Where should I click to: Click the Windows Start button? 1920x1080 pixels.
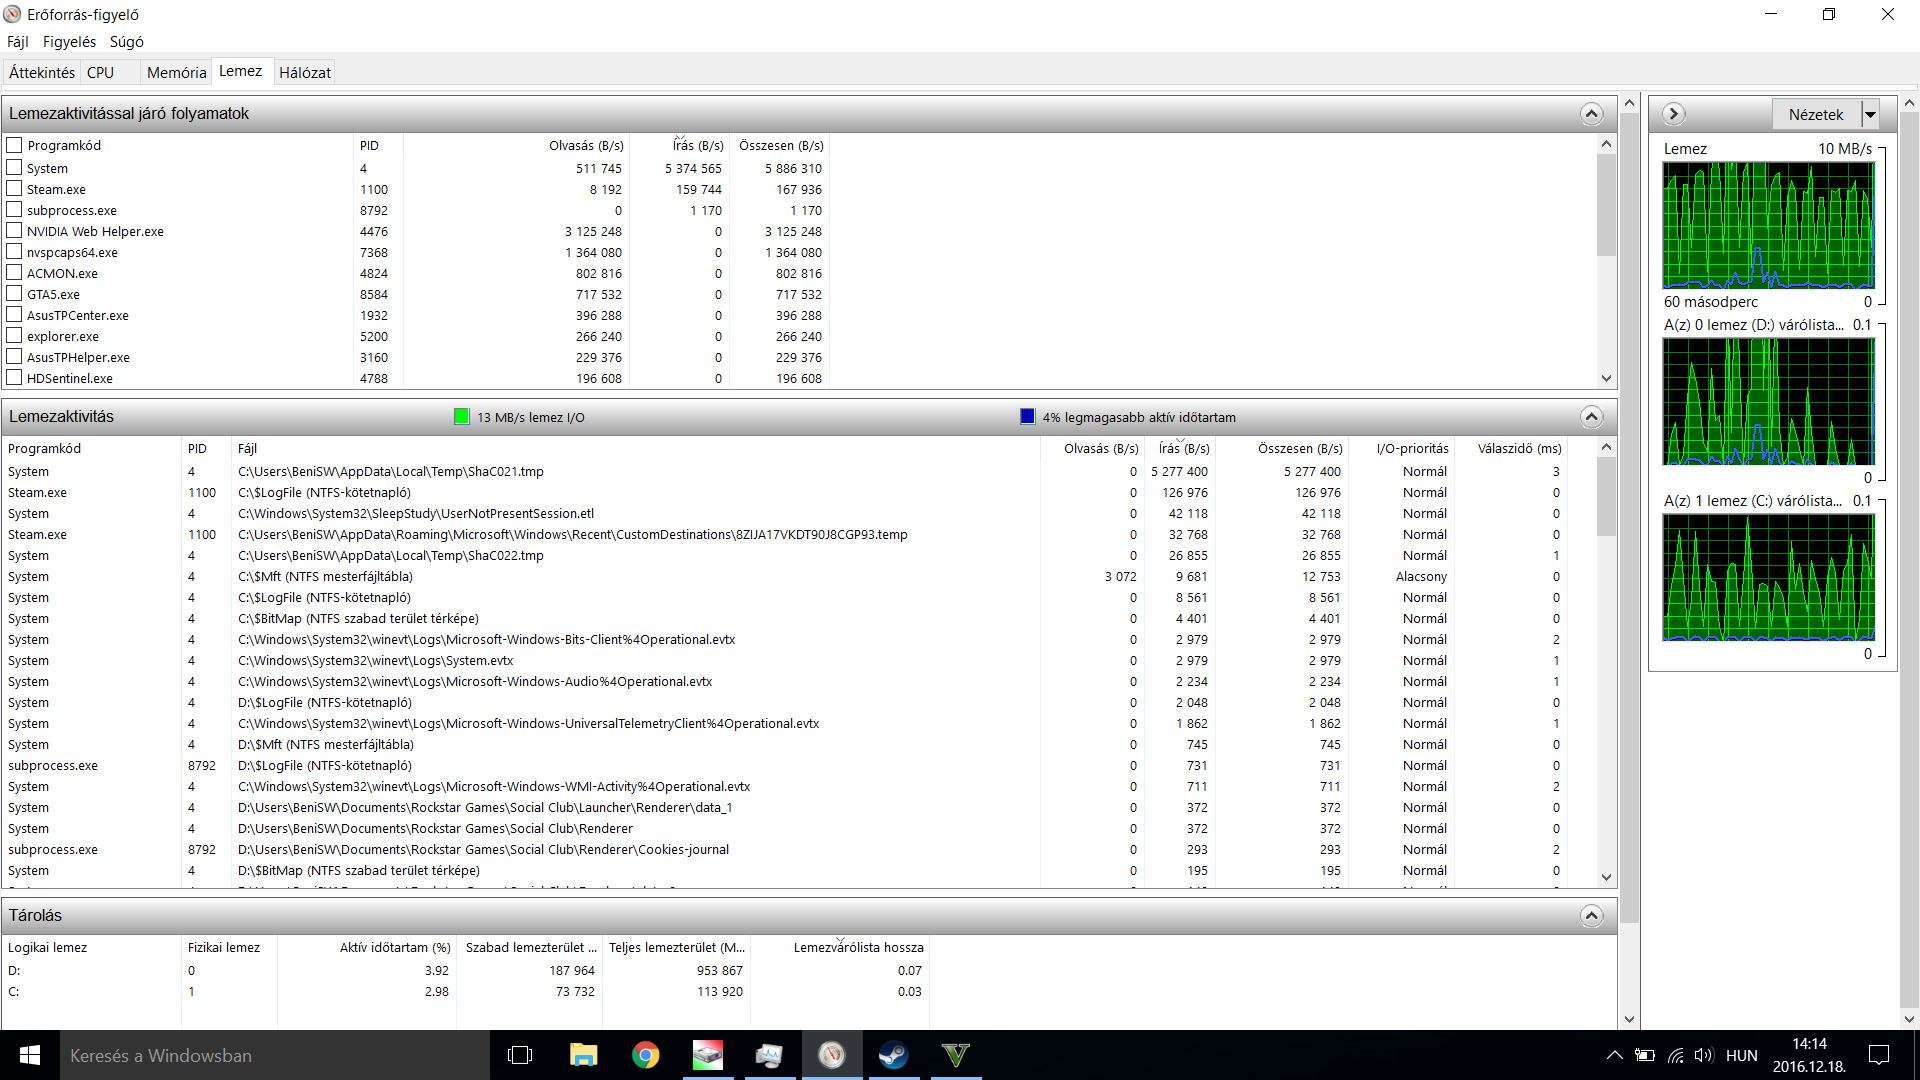[x=30, y=1055]
